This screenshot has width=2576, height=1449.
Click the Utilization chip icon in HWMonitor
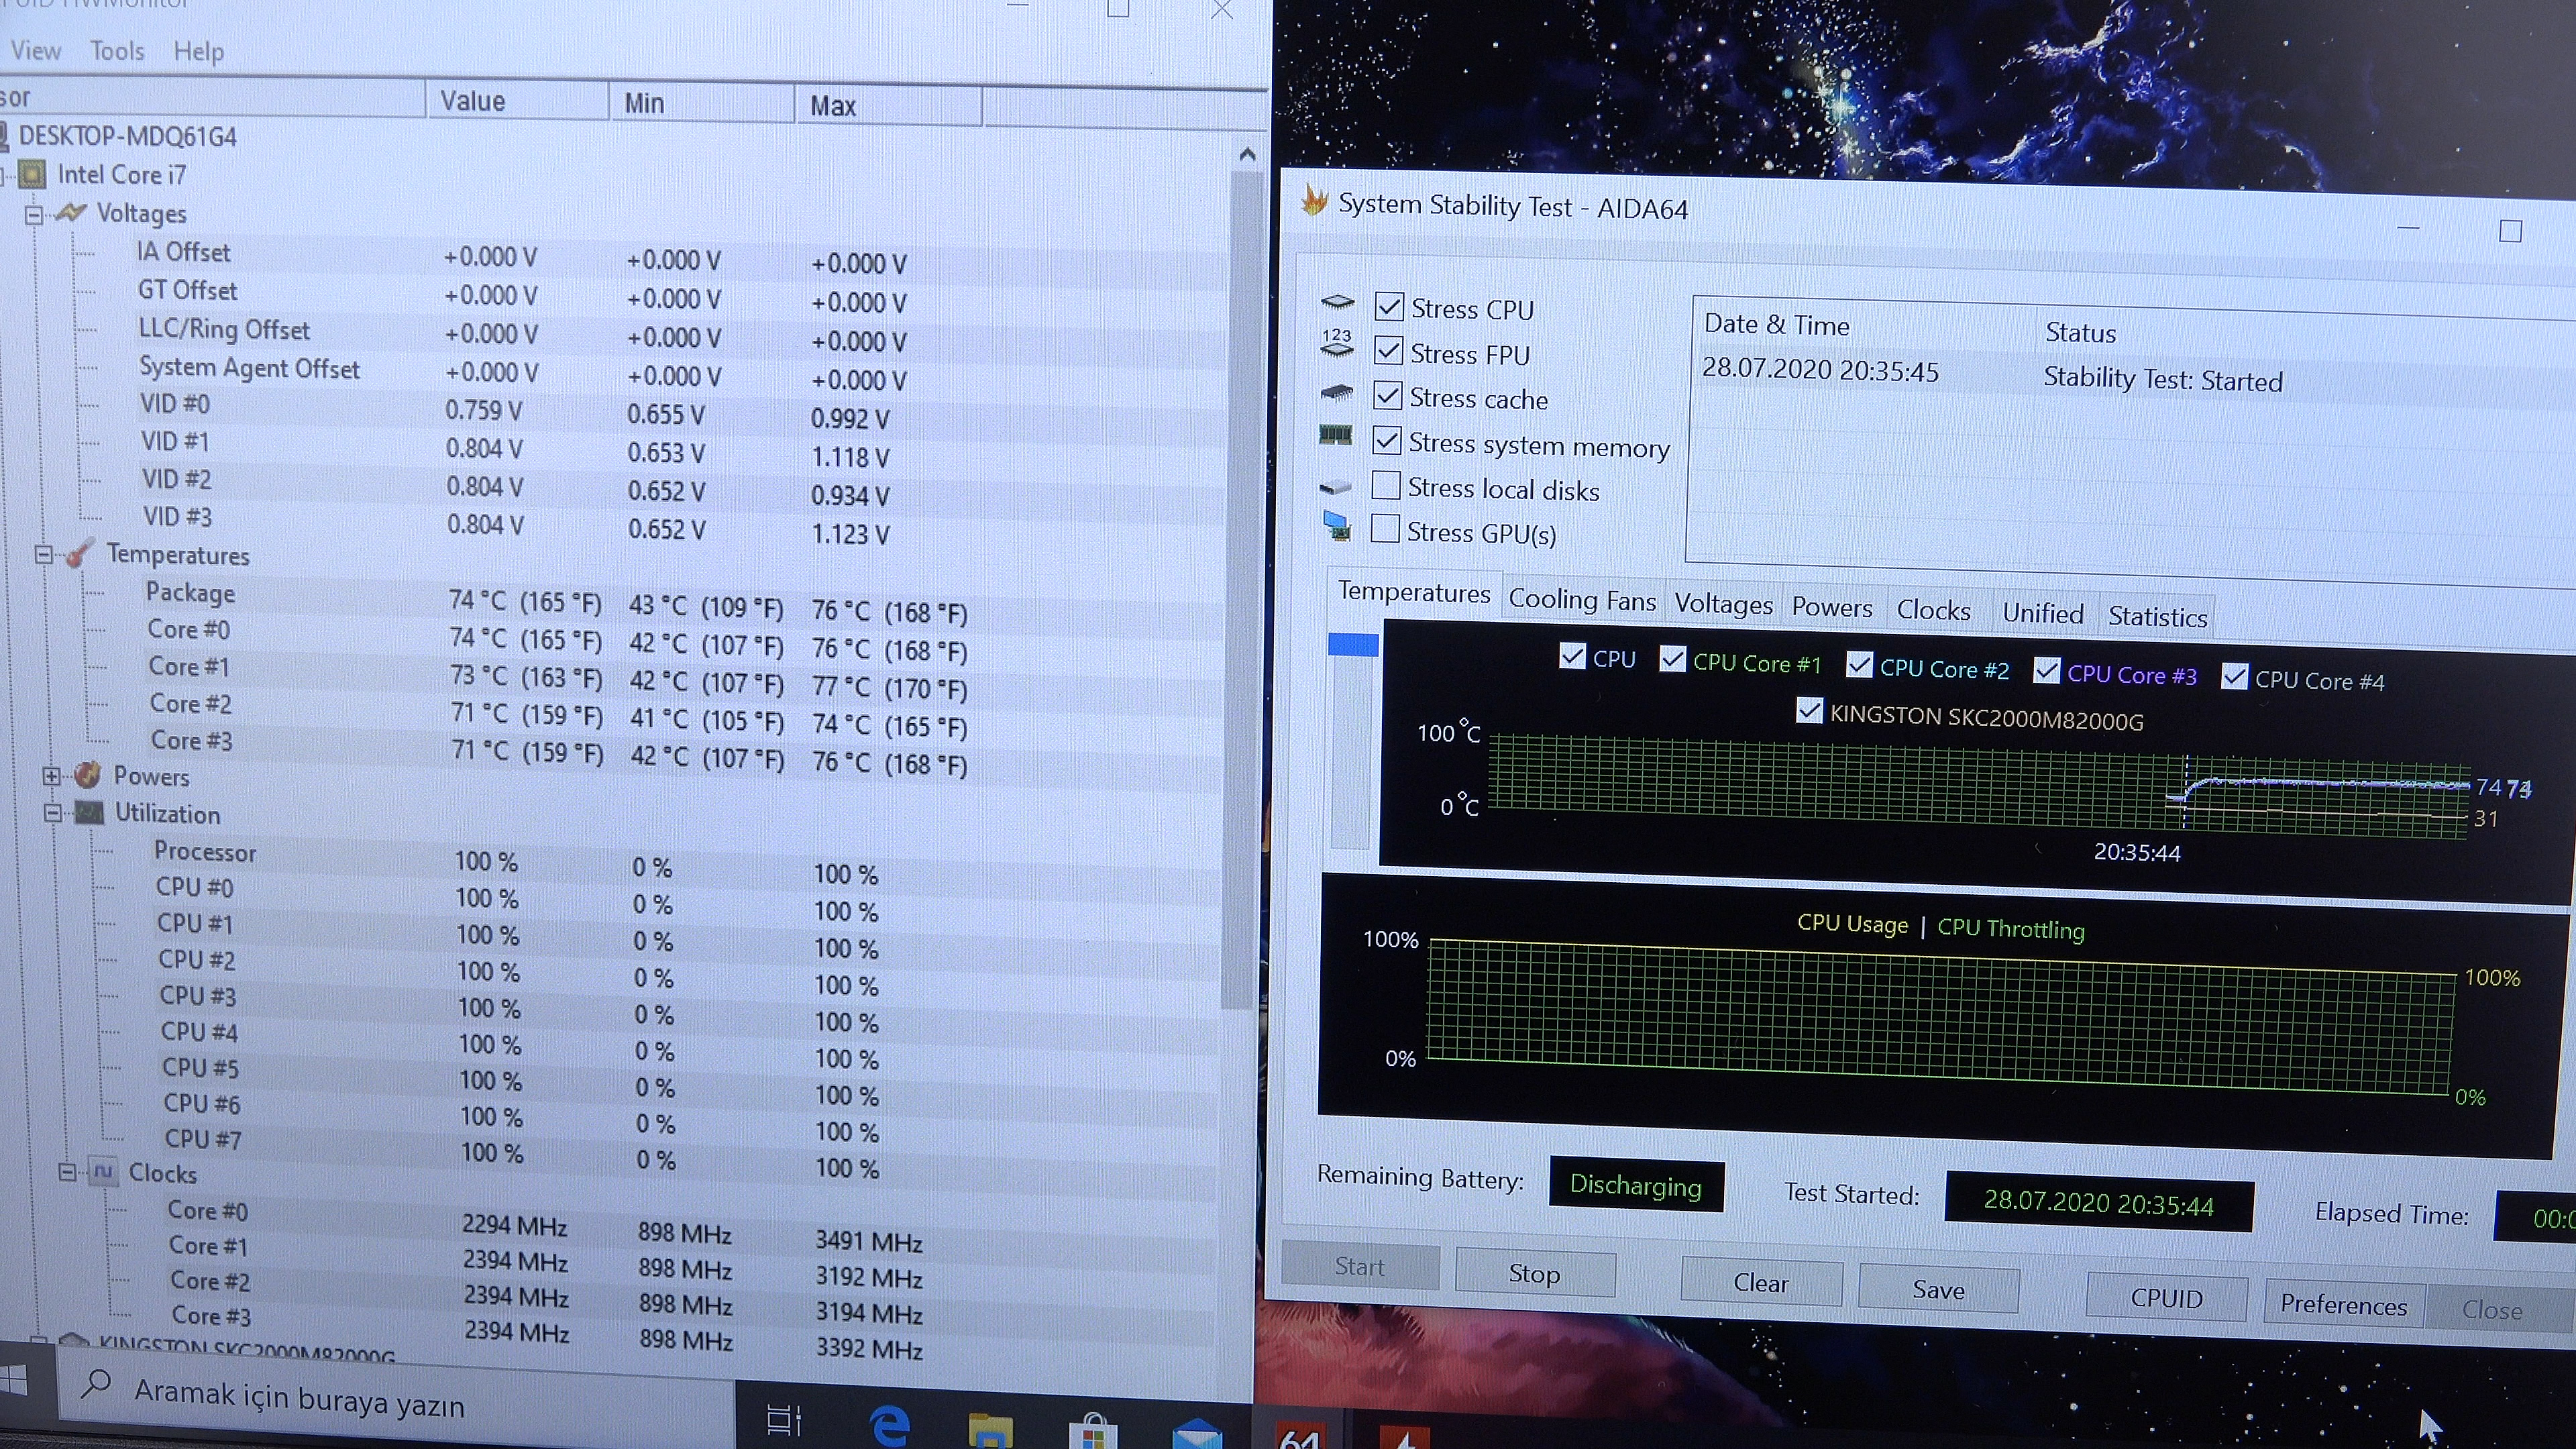pos(90,813)
